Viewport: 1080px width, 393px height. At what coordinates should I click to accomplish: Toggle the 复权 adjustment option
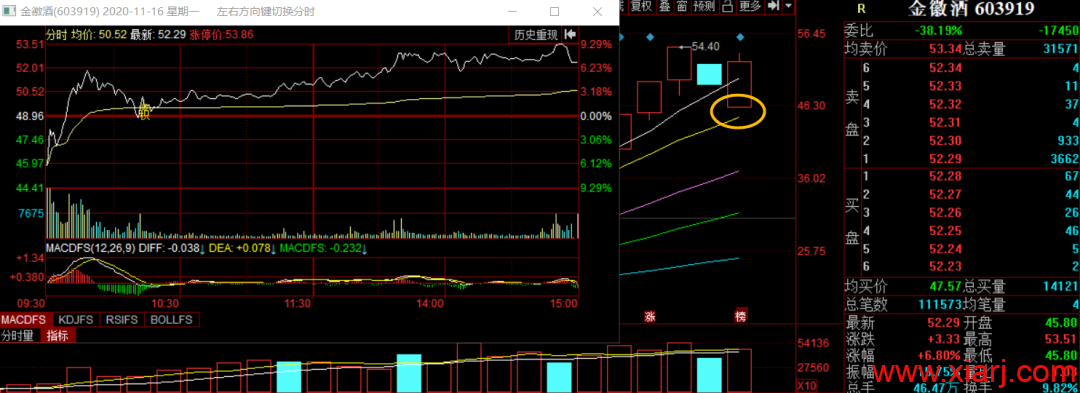tap(642, 6)
